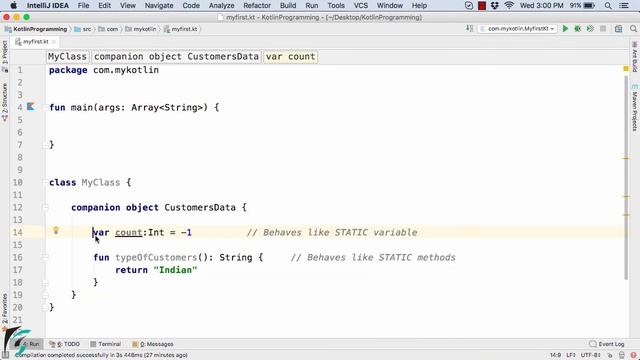Click Spotlight search in macOS menu bar
640x360 pixels.
tap(608, 6)
